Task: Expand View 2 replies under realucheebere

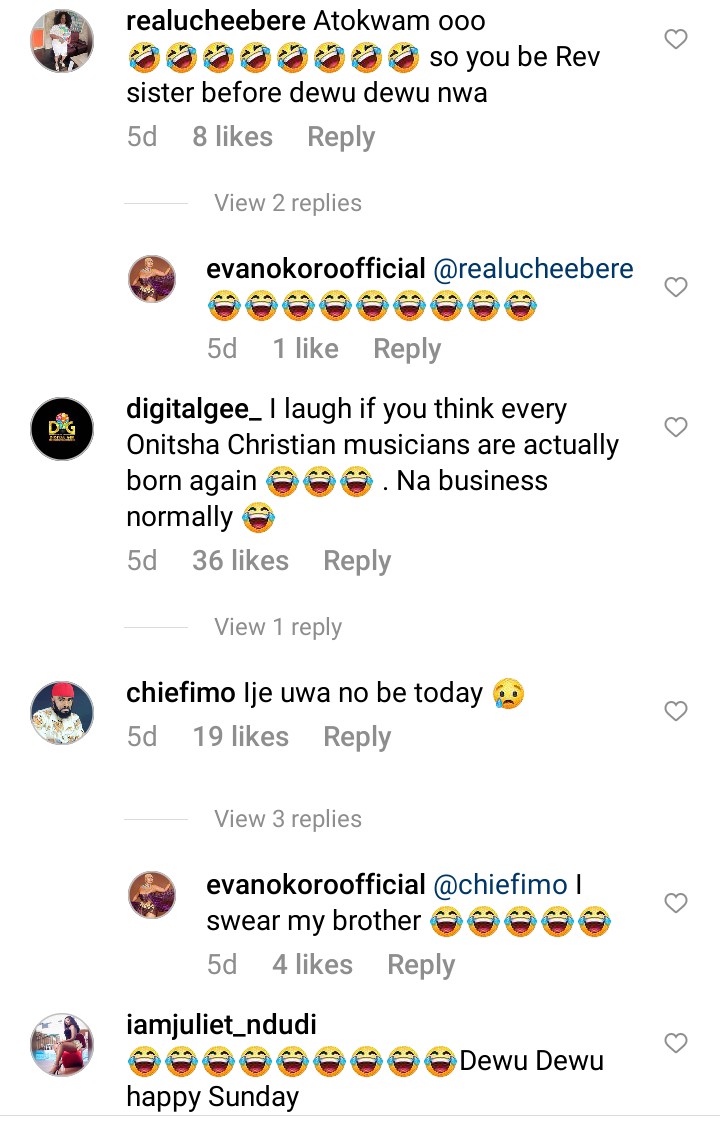Action: (x=288, y=203)
